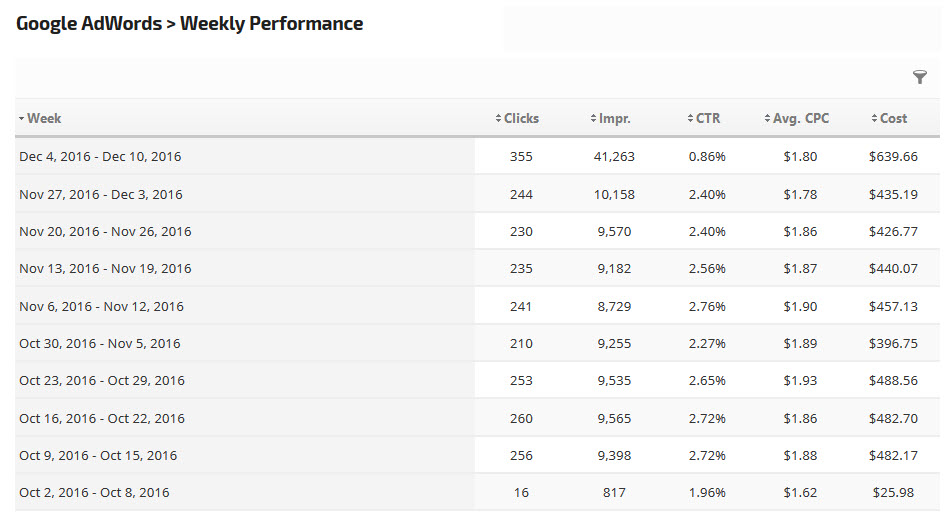The width and height of the screenshot is (946, 524).
Task: Sort table by CTR column
Action: (x=707, y=118)
